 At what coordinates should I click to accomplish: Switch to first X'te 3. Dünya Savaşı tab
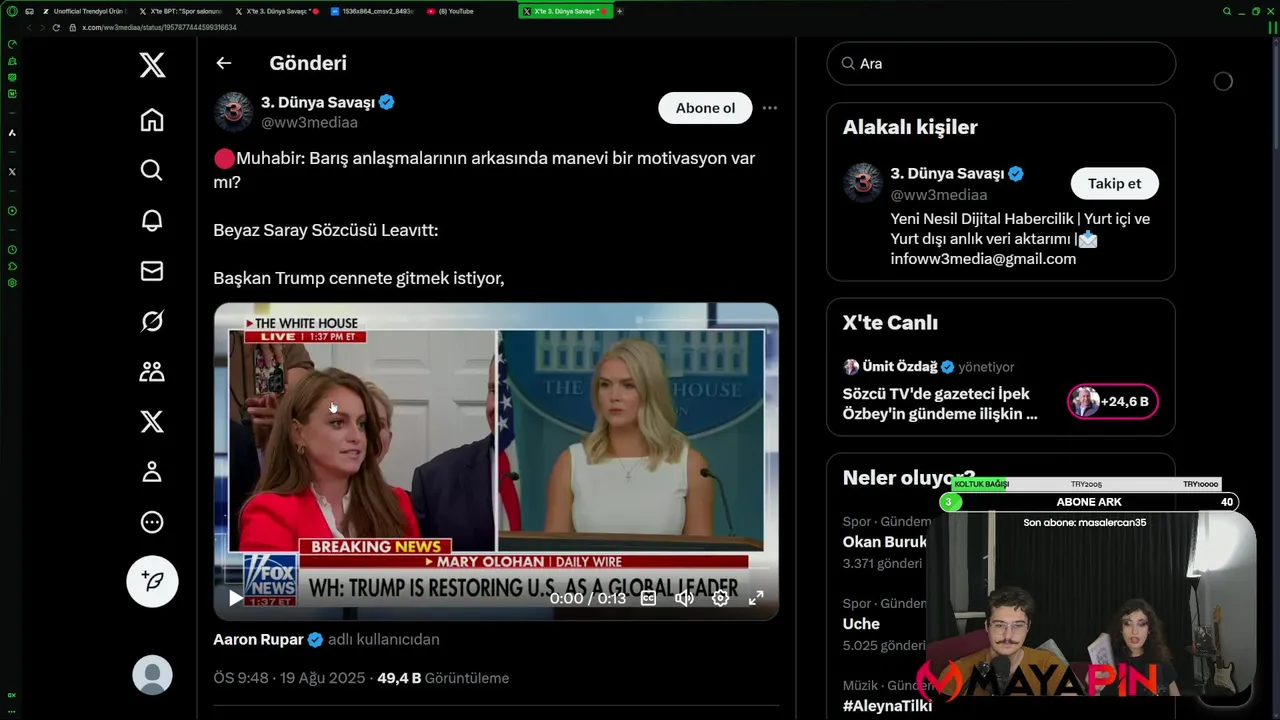(x=276, y=11)
